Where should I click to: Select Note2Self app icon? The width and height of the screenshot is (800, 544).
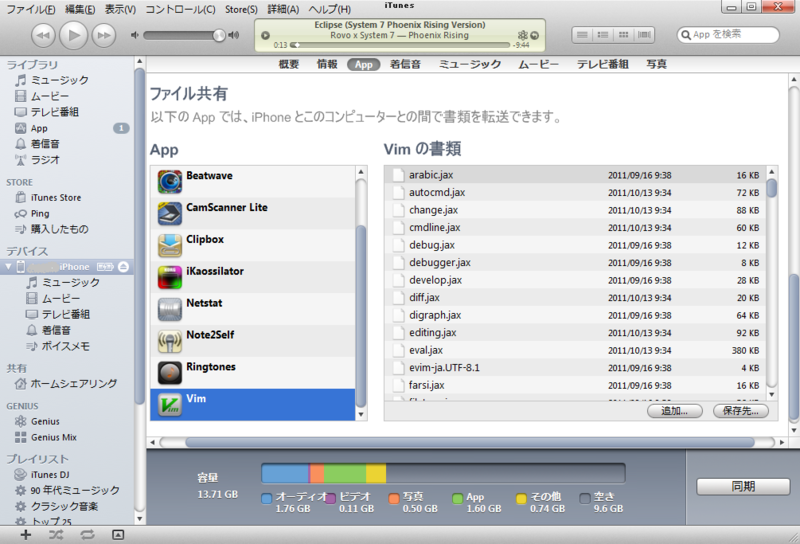tap(170, 341)
